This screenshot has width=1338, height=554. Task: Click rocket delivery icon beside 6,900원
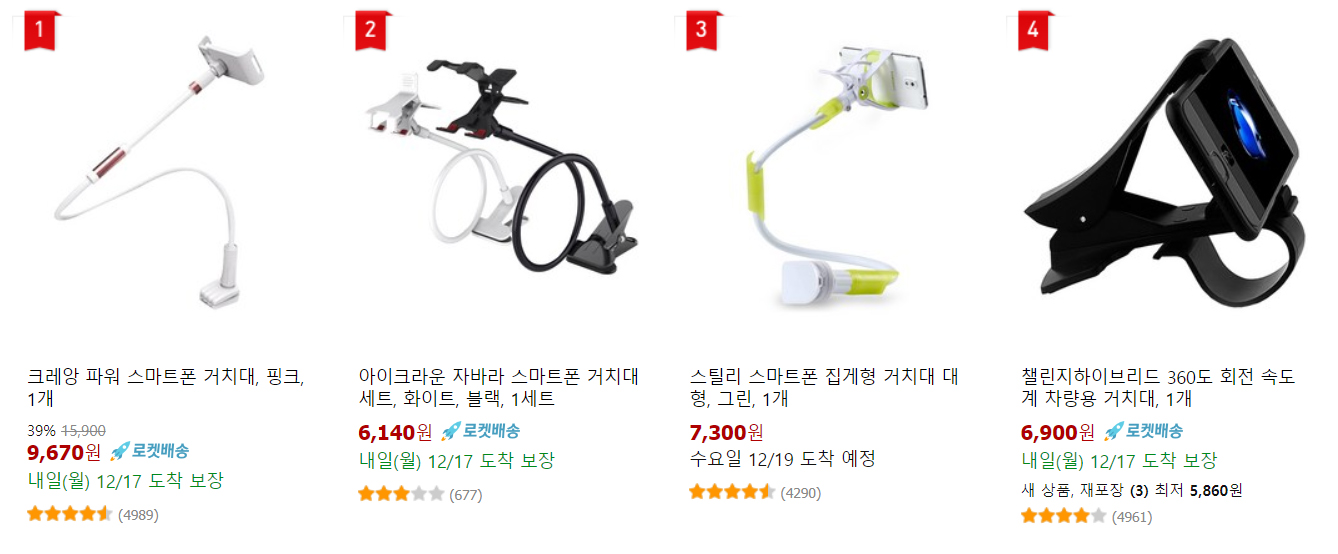point(1143,431)
